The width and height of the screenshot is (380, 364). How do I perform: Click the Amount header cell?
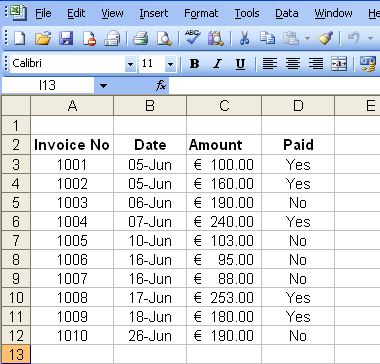point(224,145)
